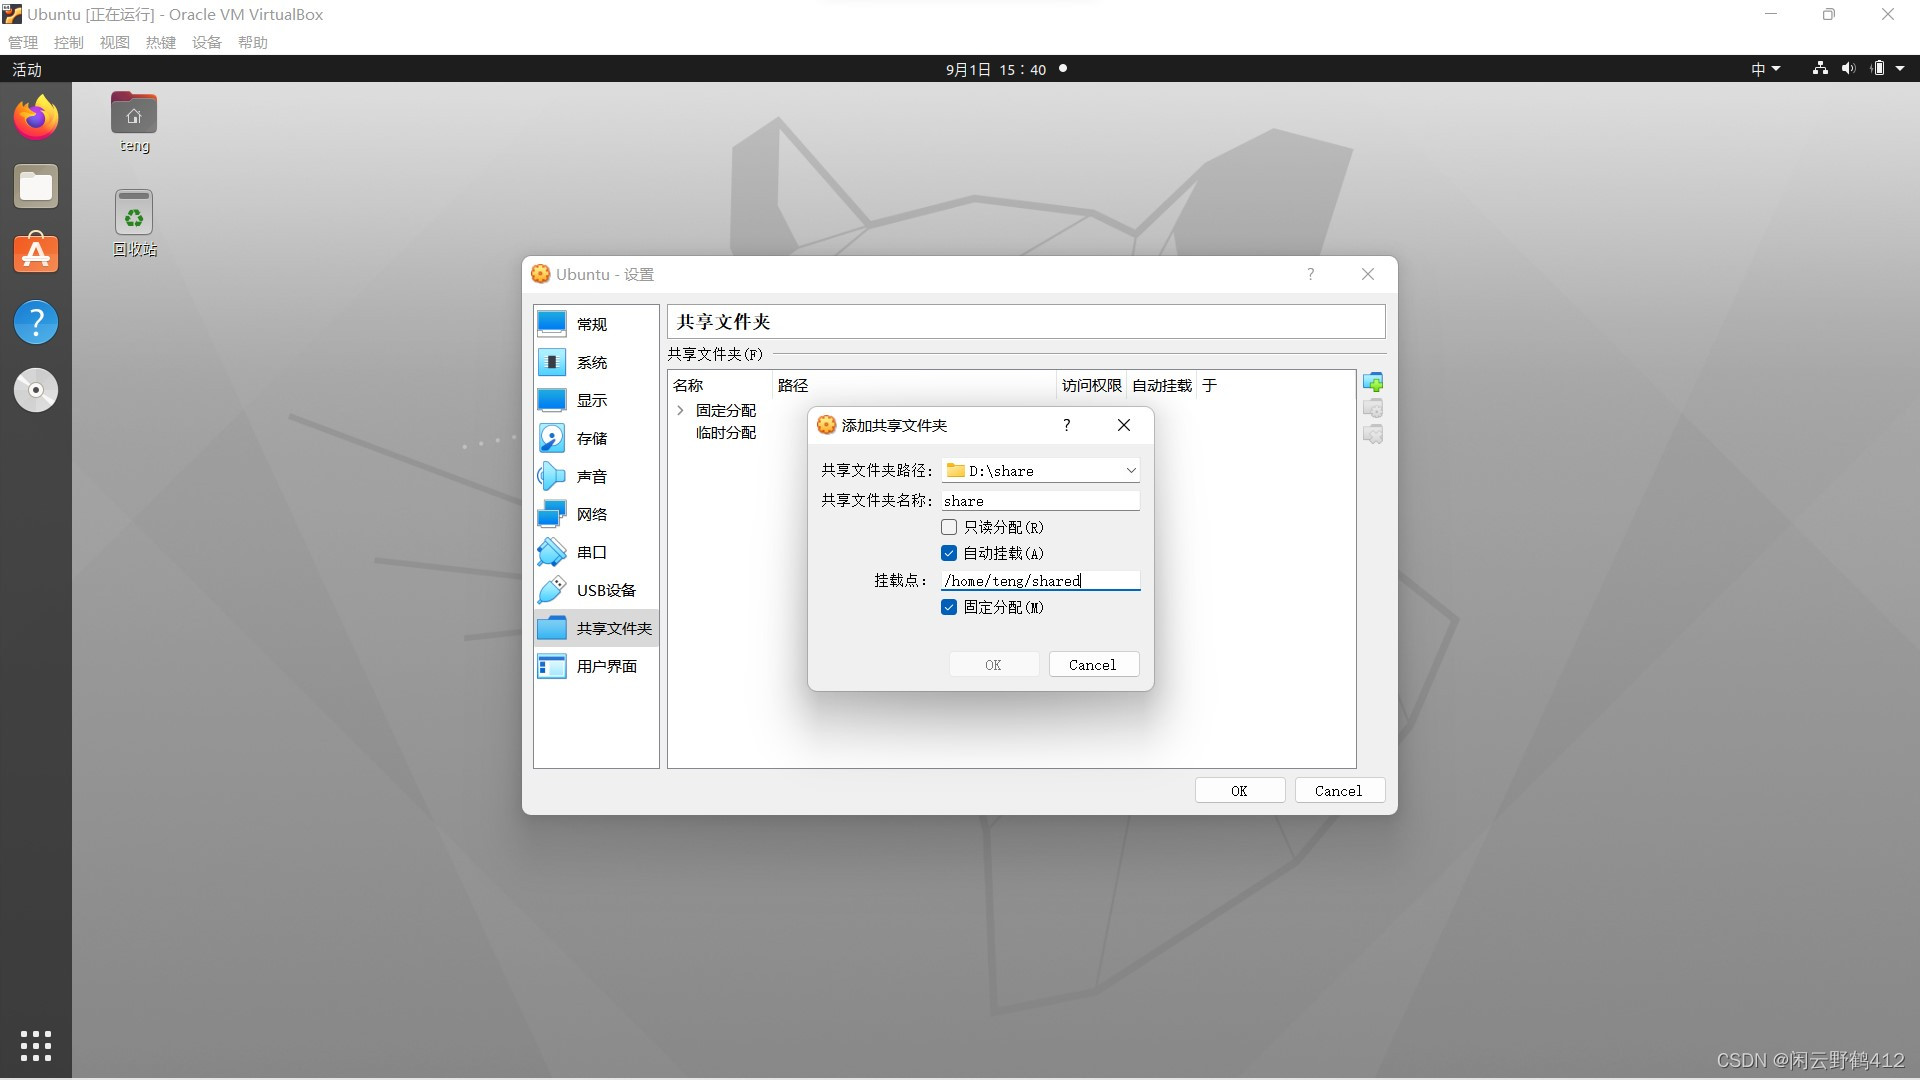Image resolution: width=1920 pixels, height=1080 pixels.
Task: Click help question mark in Ubuntu 设置 window
Action: pos(1310,274)
